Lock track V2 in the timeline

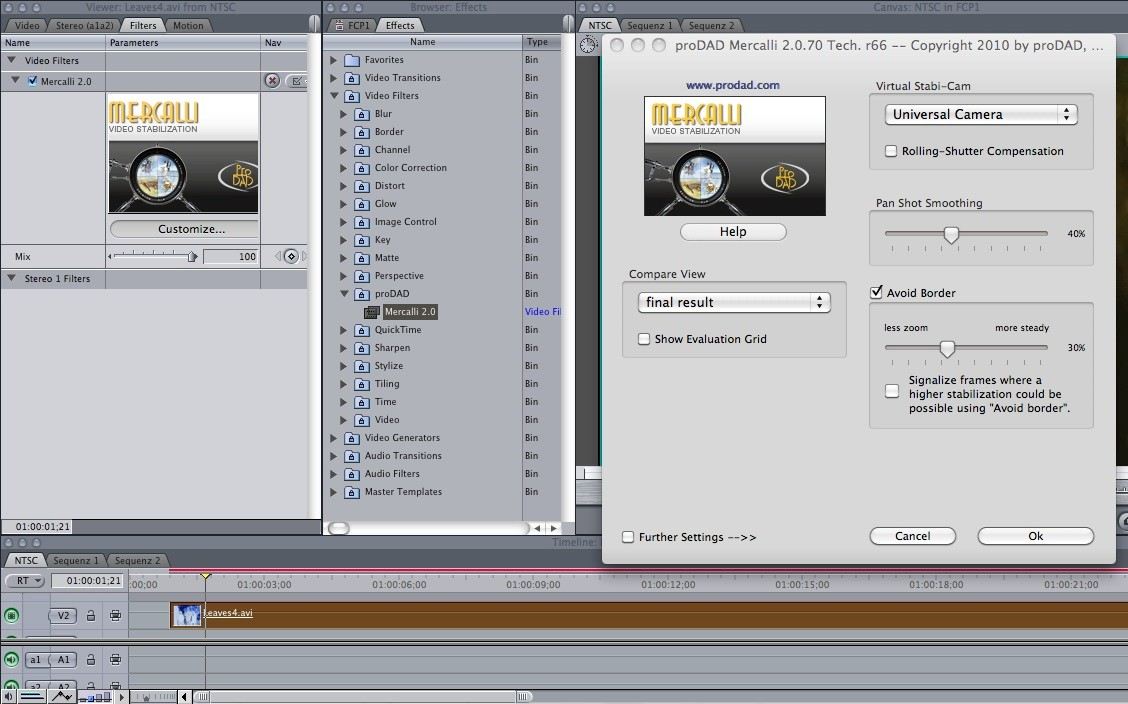[91, 616]
